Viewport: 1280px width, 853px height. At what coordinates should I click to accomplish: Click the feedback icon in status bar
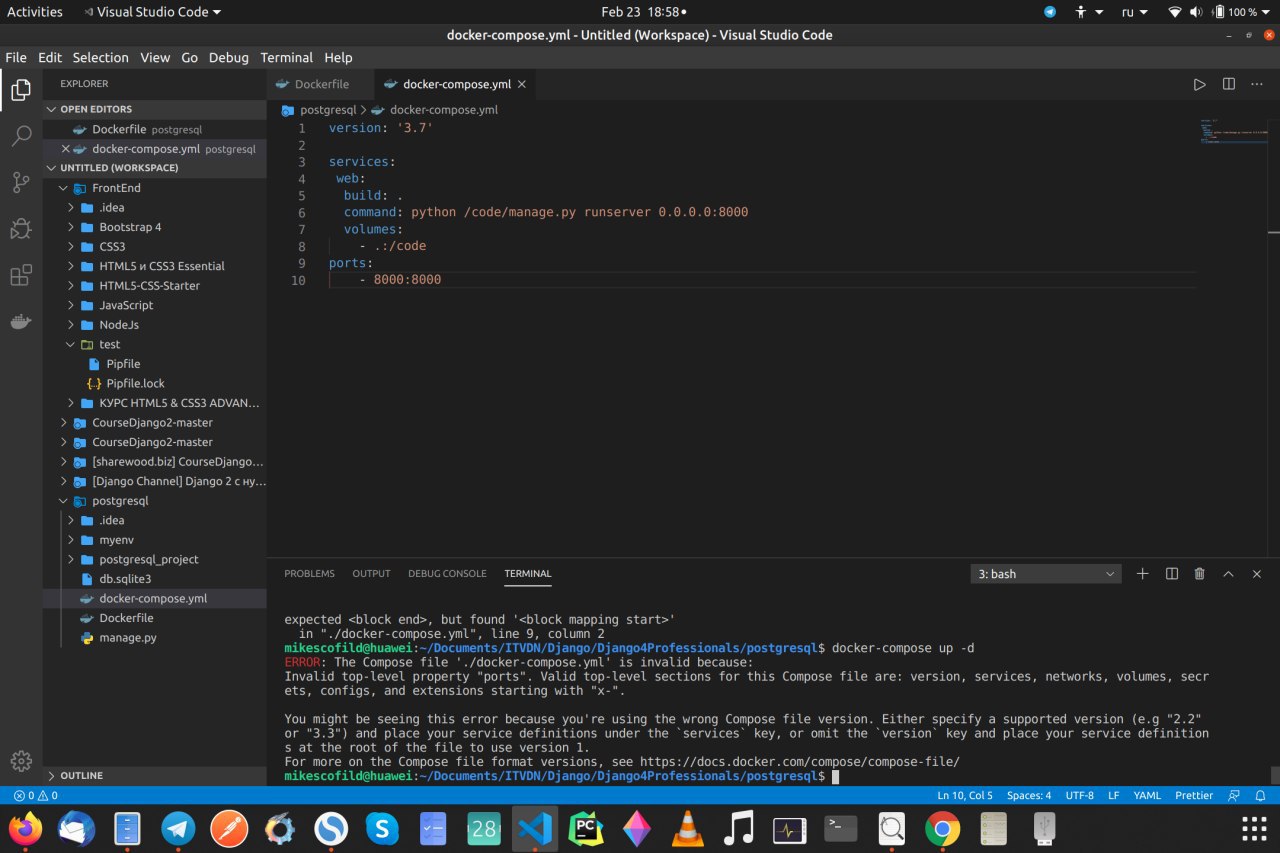pos(1234,796)
